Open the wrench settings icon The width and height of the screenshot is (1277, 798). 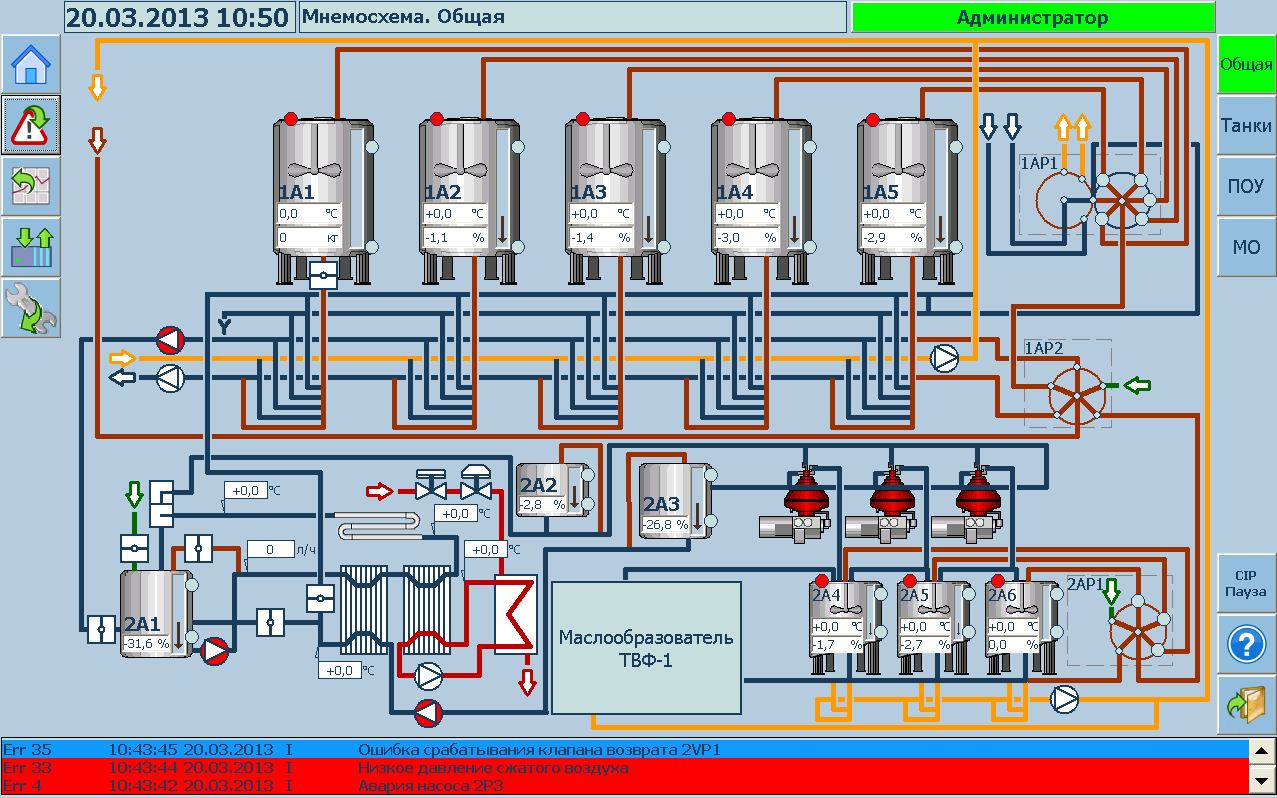[30, 308]
